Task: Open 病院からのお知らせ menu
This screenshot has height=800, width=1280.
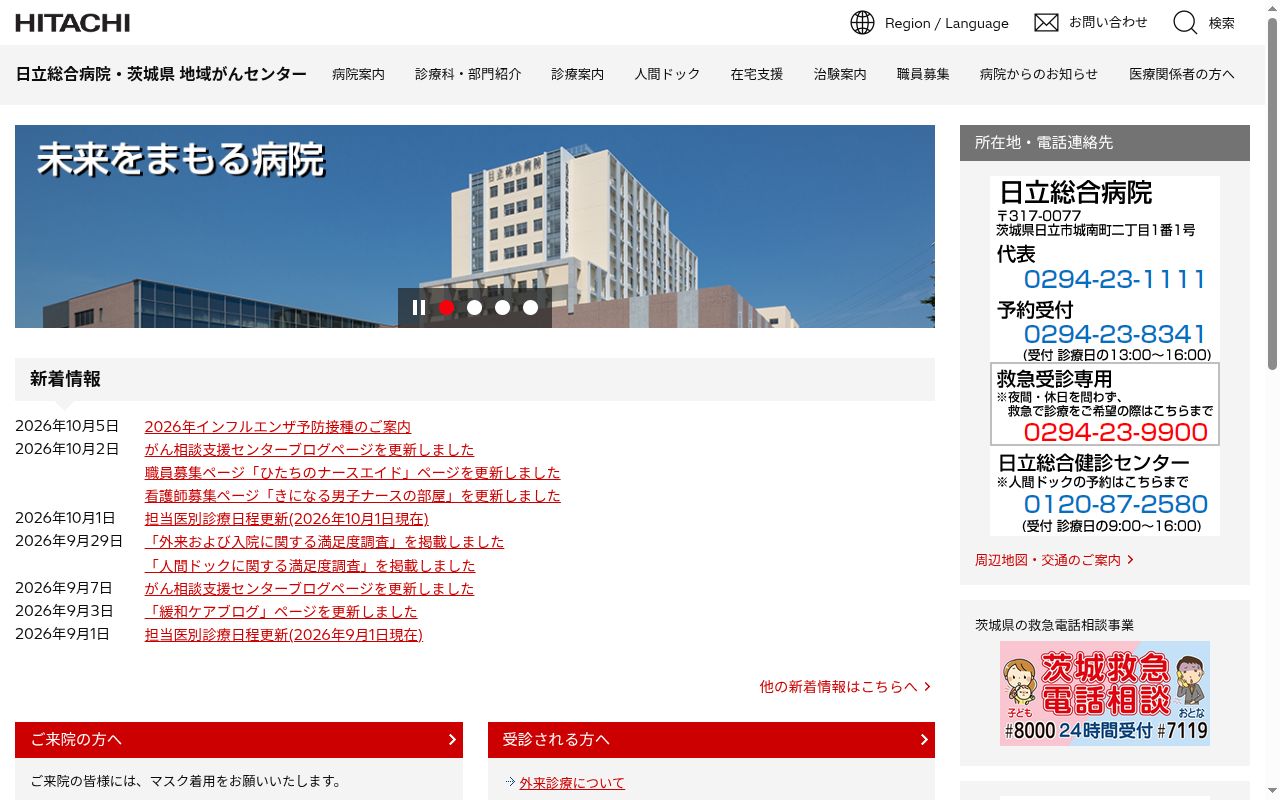Action: (1039, 74)
